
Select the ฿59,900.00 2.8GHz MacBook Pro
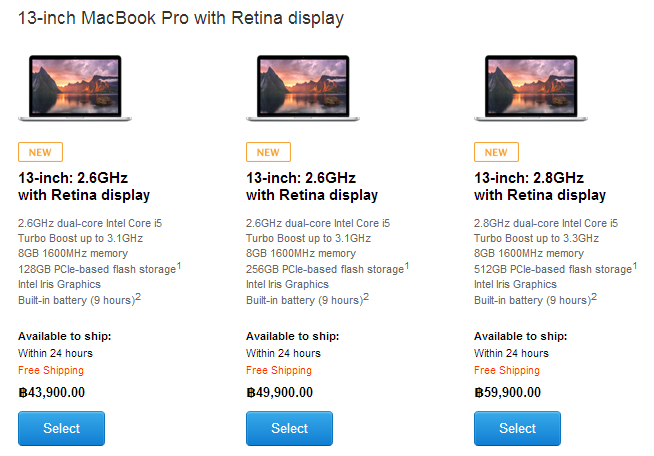(x=517, y=428)
